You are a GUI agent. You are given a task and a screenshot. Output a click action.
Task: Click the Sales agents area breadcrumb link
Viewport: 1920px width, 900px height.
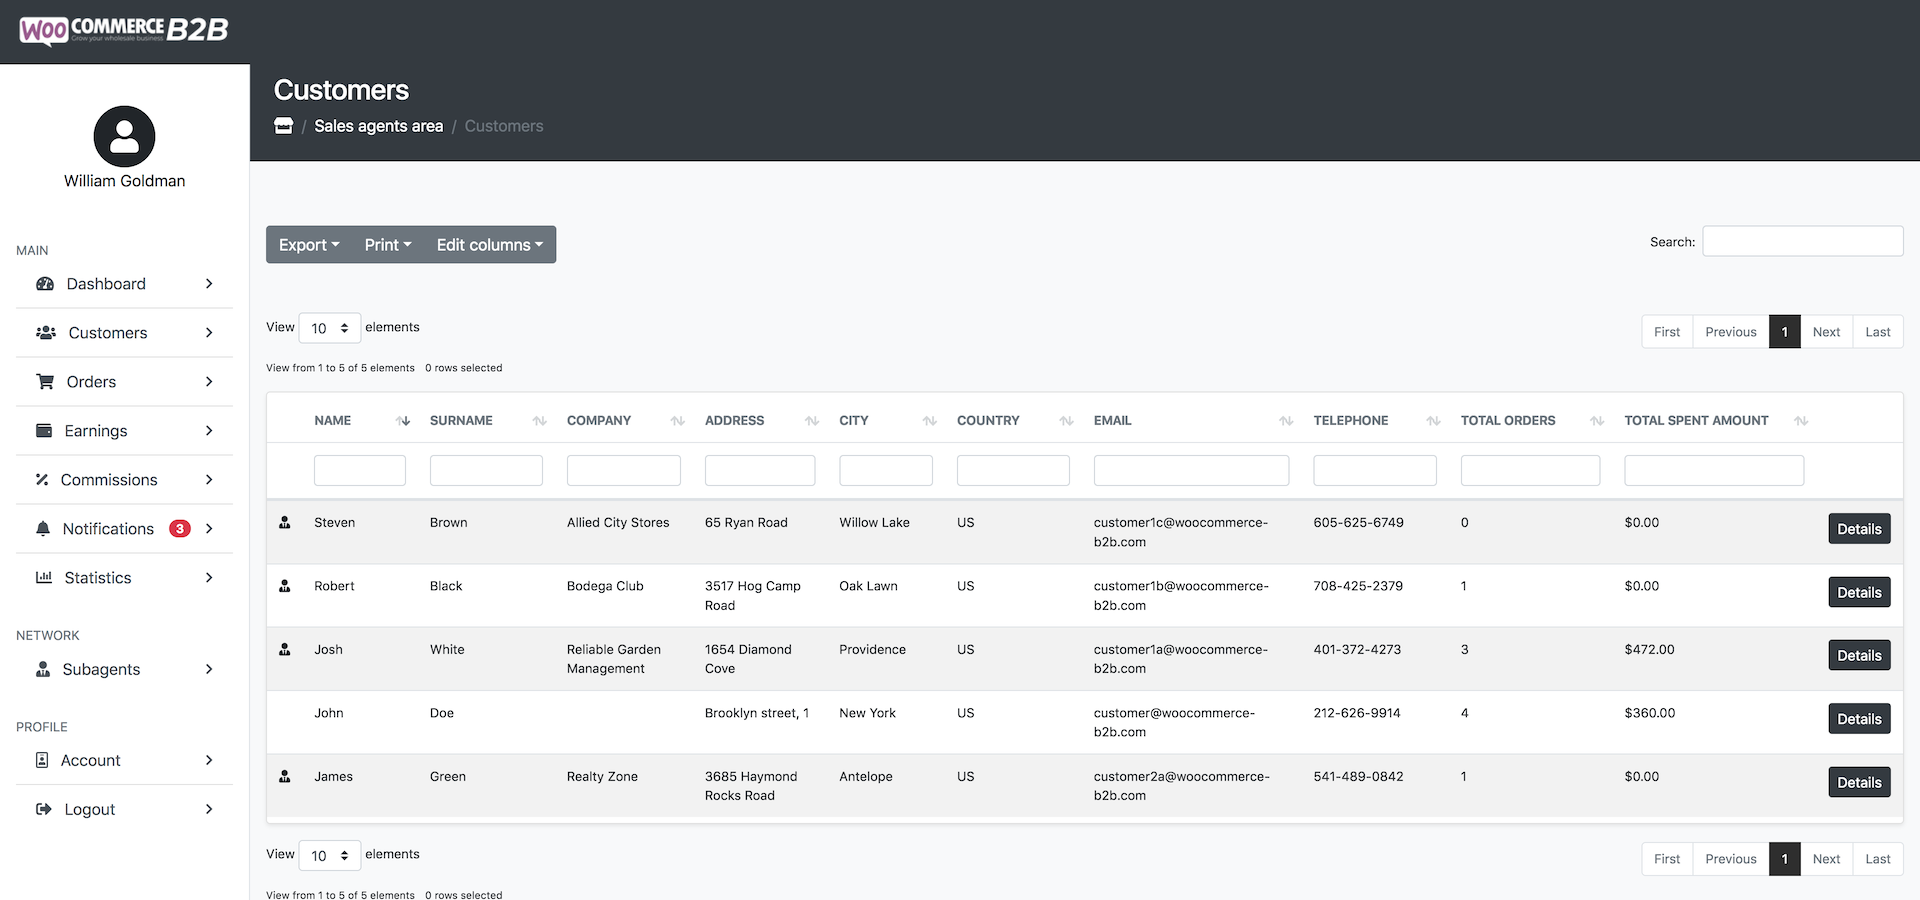[x=378, y=126]
